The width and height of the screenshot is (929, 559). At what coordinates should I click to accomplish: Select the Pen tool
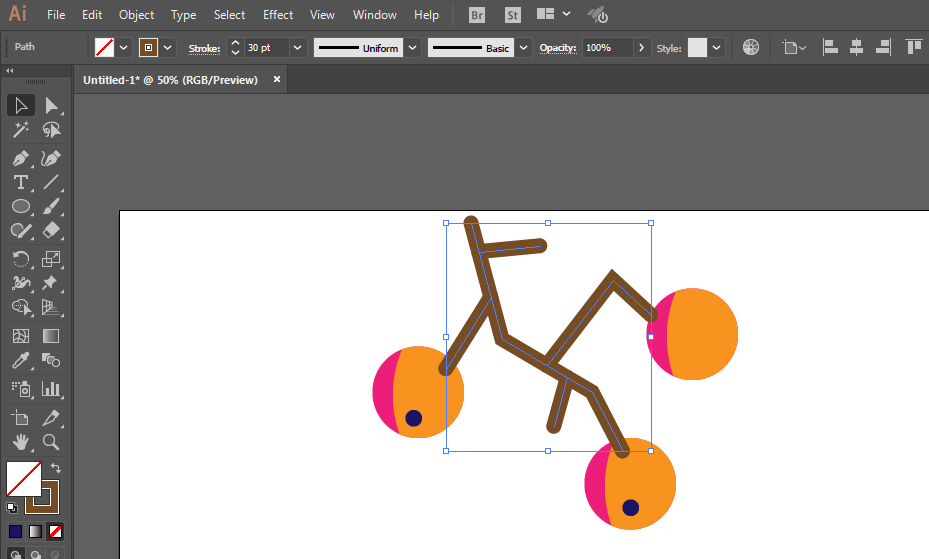21,159
